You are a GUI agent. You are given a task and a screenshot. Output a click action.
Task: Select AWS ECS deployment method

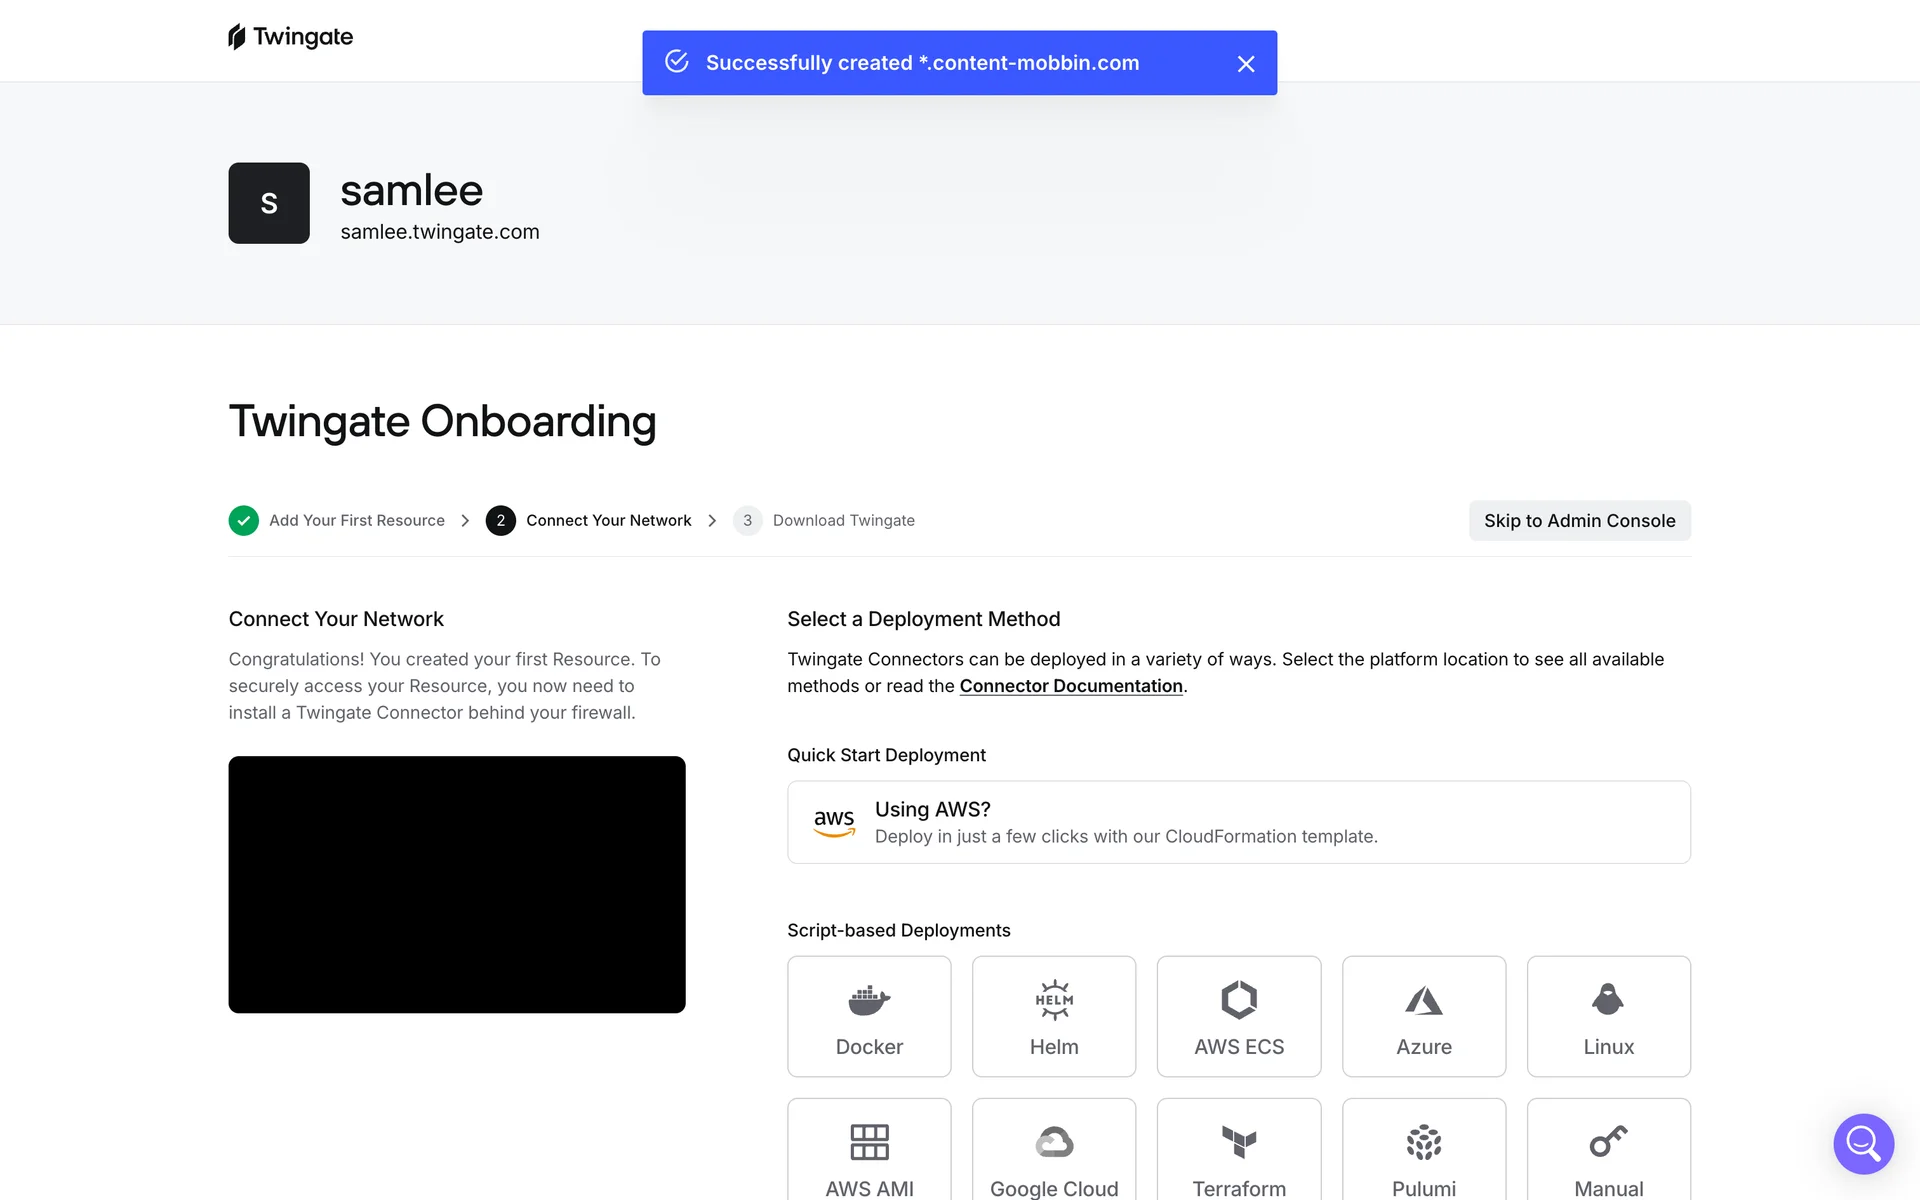click(x=1238, y=1016)
